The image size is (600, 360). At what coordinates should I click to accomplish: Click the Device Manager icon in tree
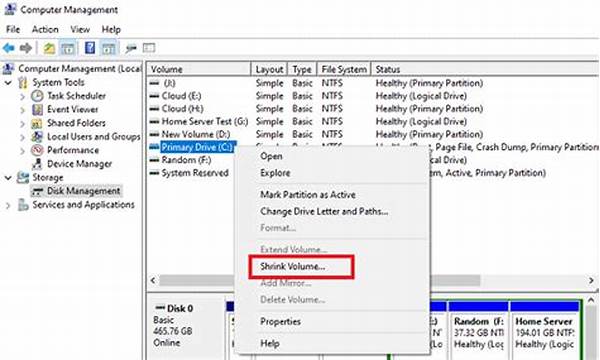click(x=37, y=164)
